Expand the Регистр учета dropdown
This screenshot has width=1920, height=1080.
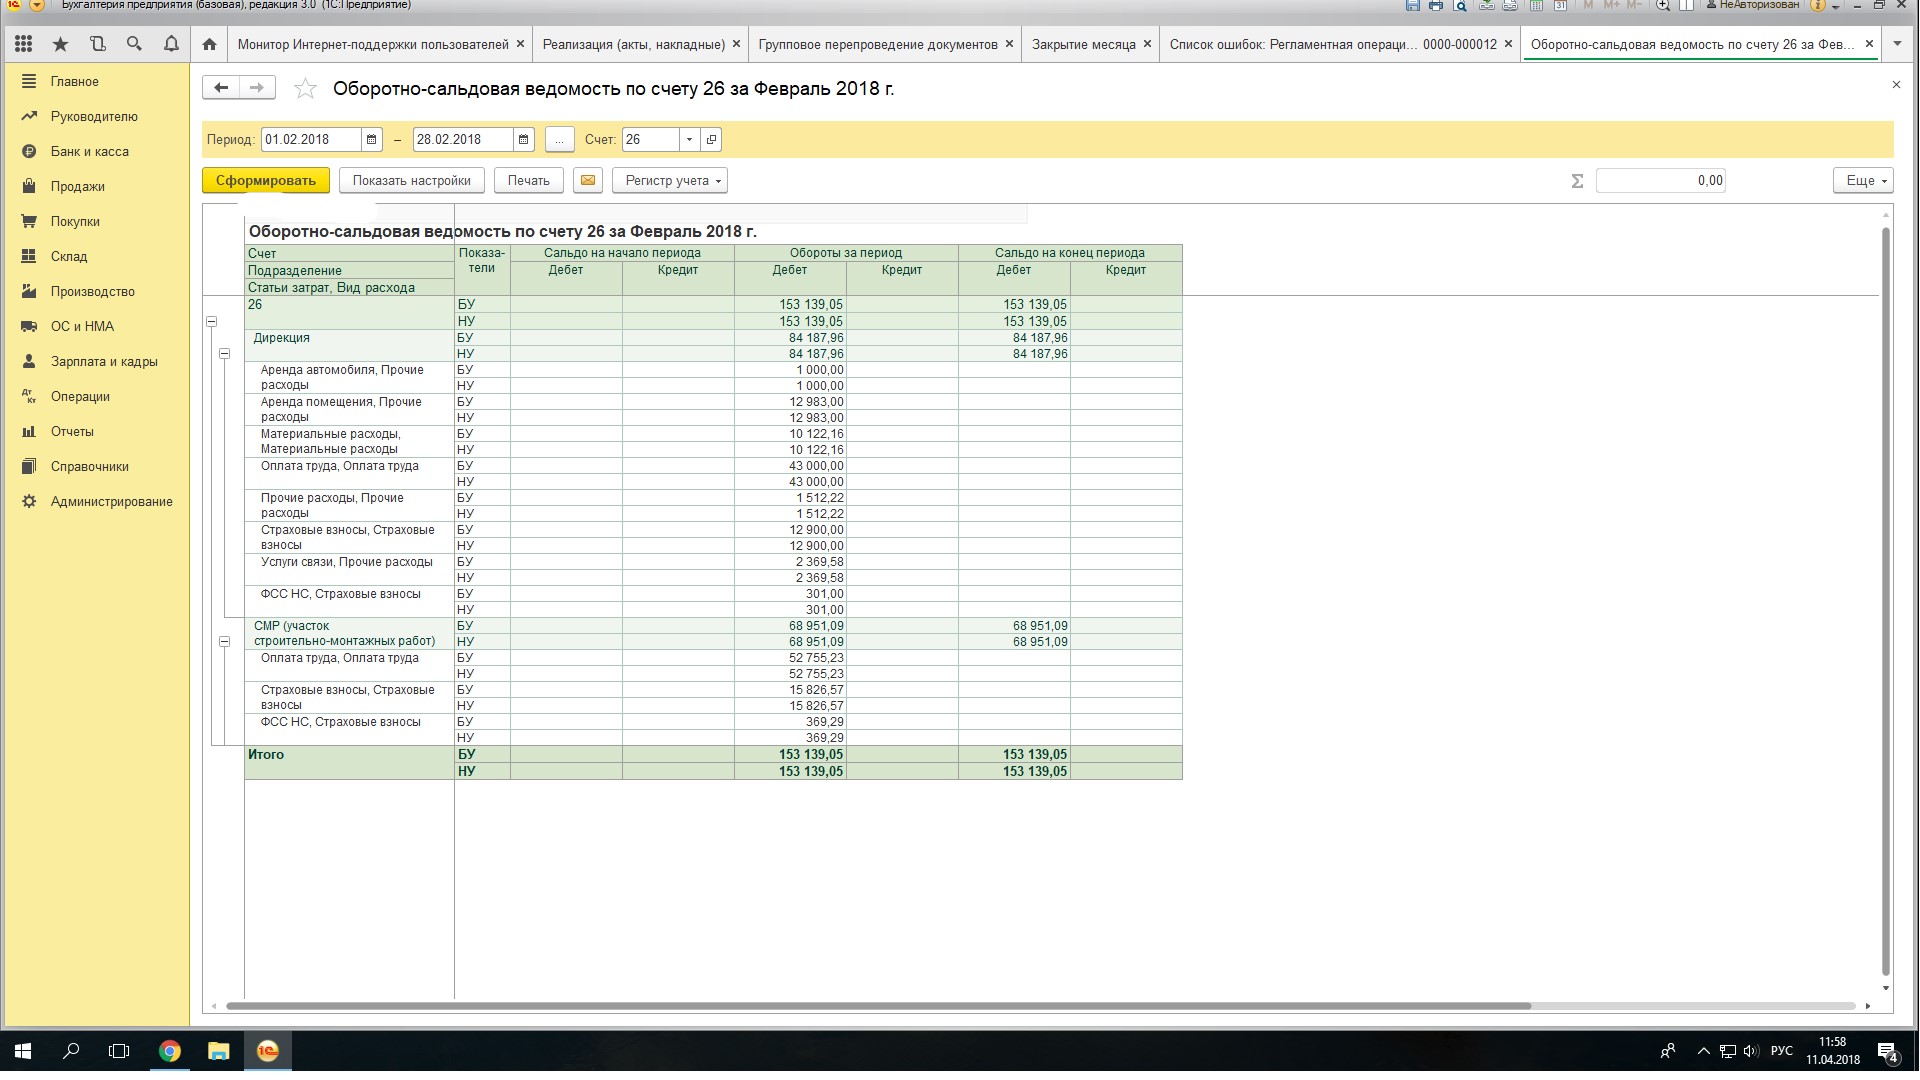(x=669, y=180)
